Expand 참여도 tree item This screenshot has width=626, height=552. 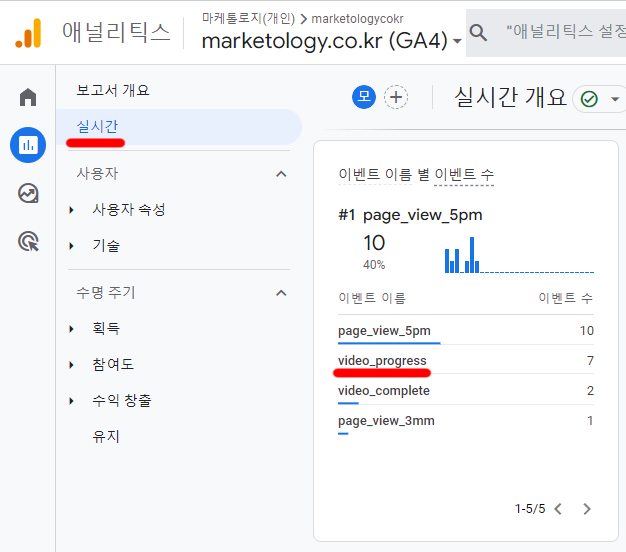[x=71, y=365]
